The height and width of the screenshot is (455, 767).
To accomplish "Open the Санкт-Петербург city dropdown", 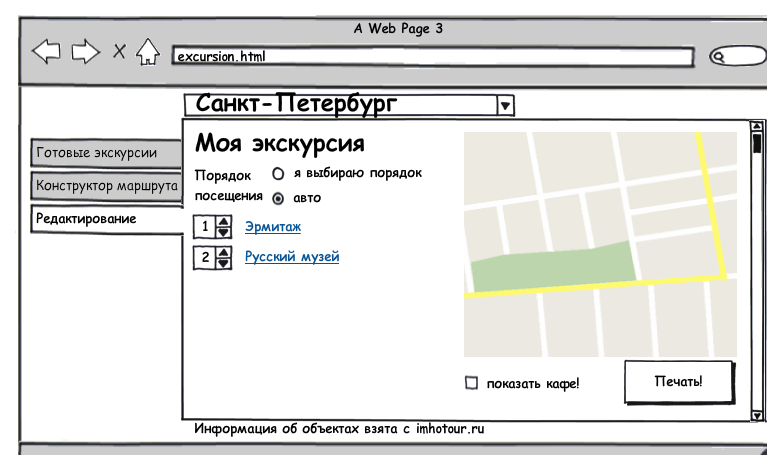I will (505, 105).
